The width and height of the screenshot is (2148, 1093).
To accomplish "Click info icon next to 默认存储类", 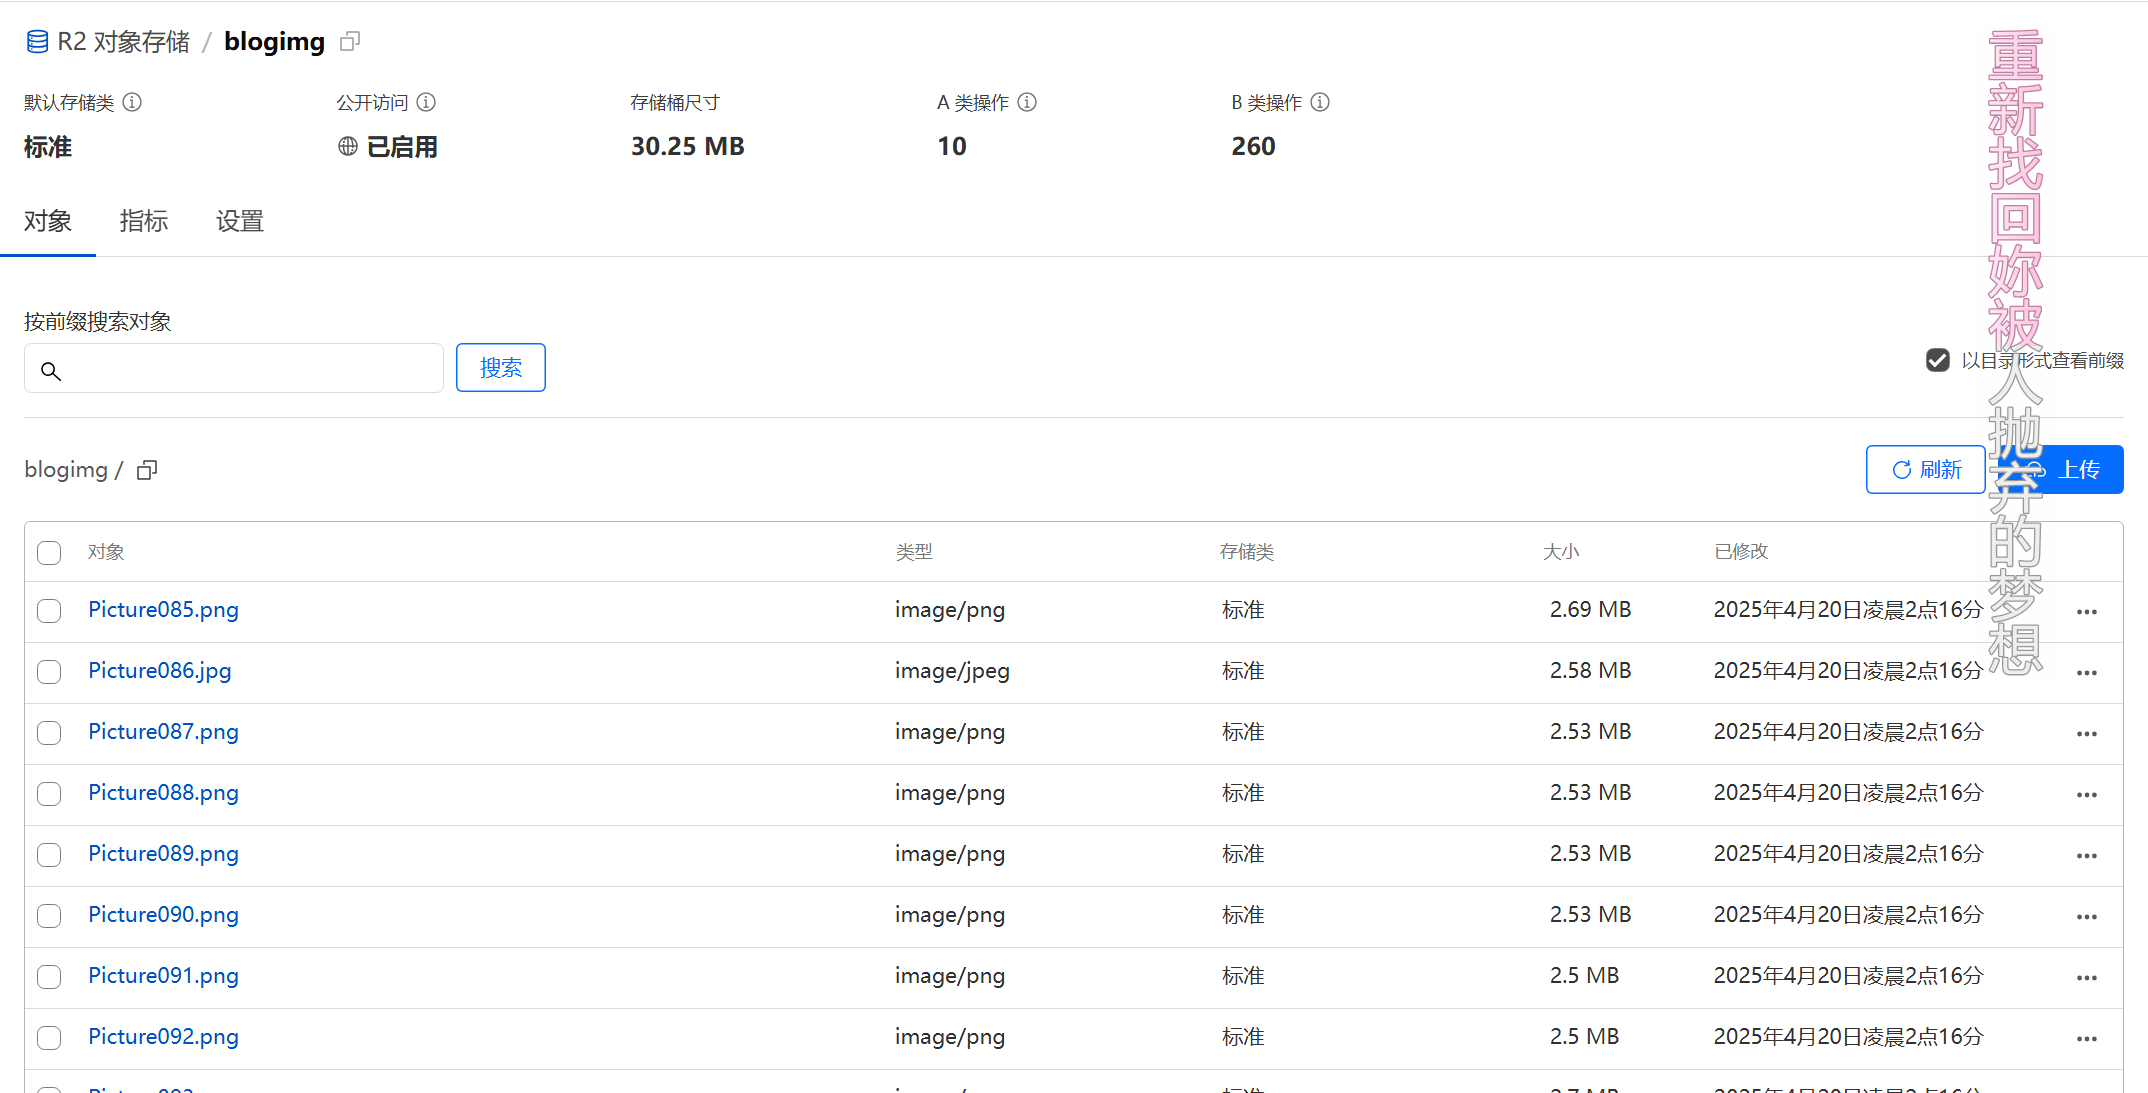I will [132, 102].
